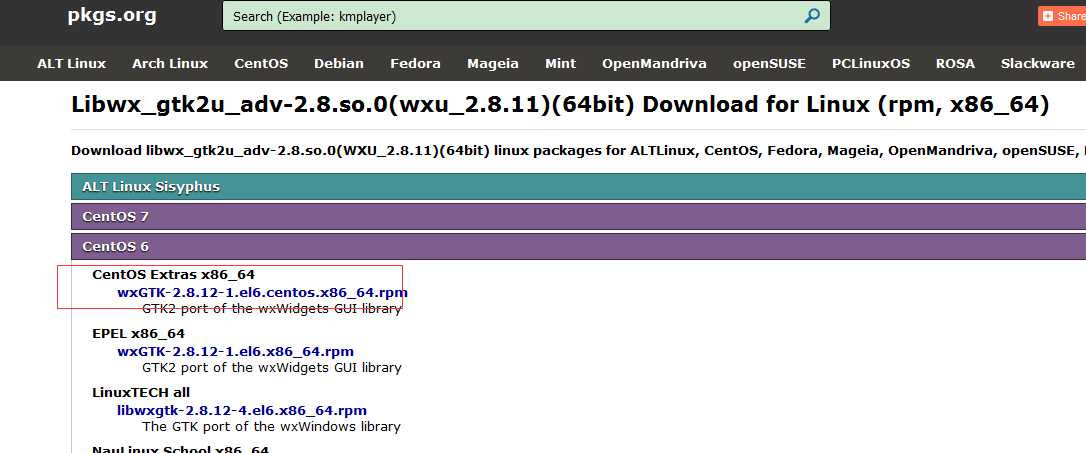
Task: Open the Mint menu item
Action: [x=560, y=64]
